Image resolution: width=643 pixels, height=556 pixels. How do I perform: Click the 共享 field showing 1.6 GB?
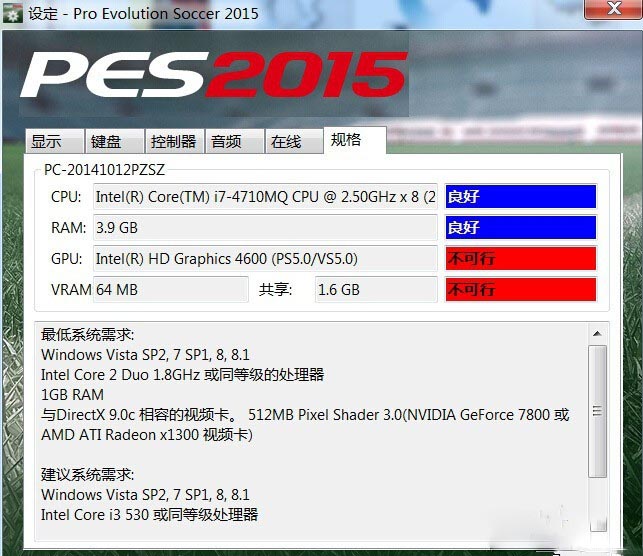click(376, 289)
